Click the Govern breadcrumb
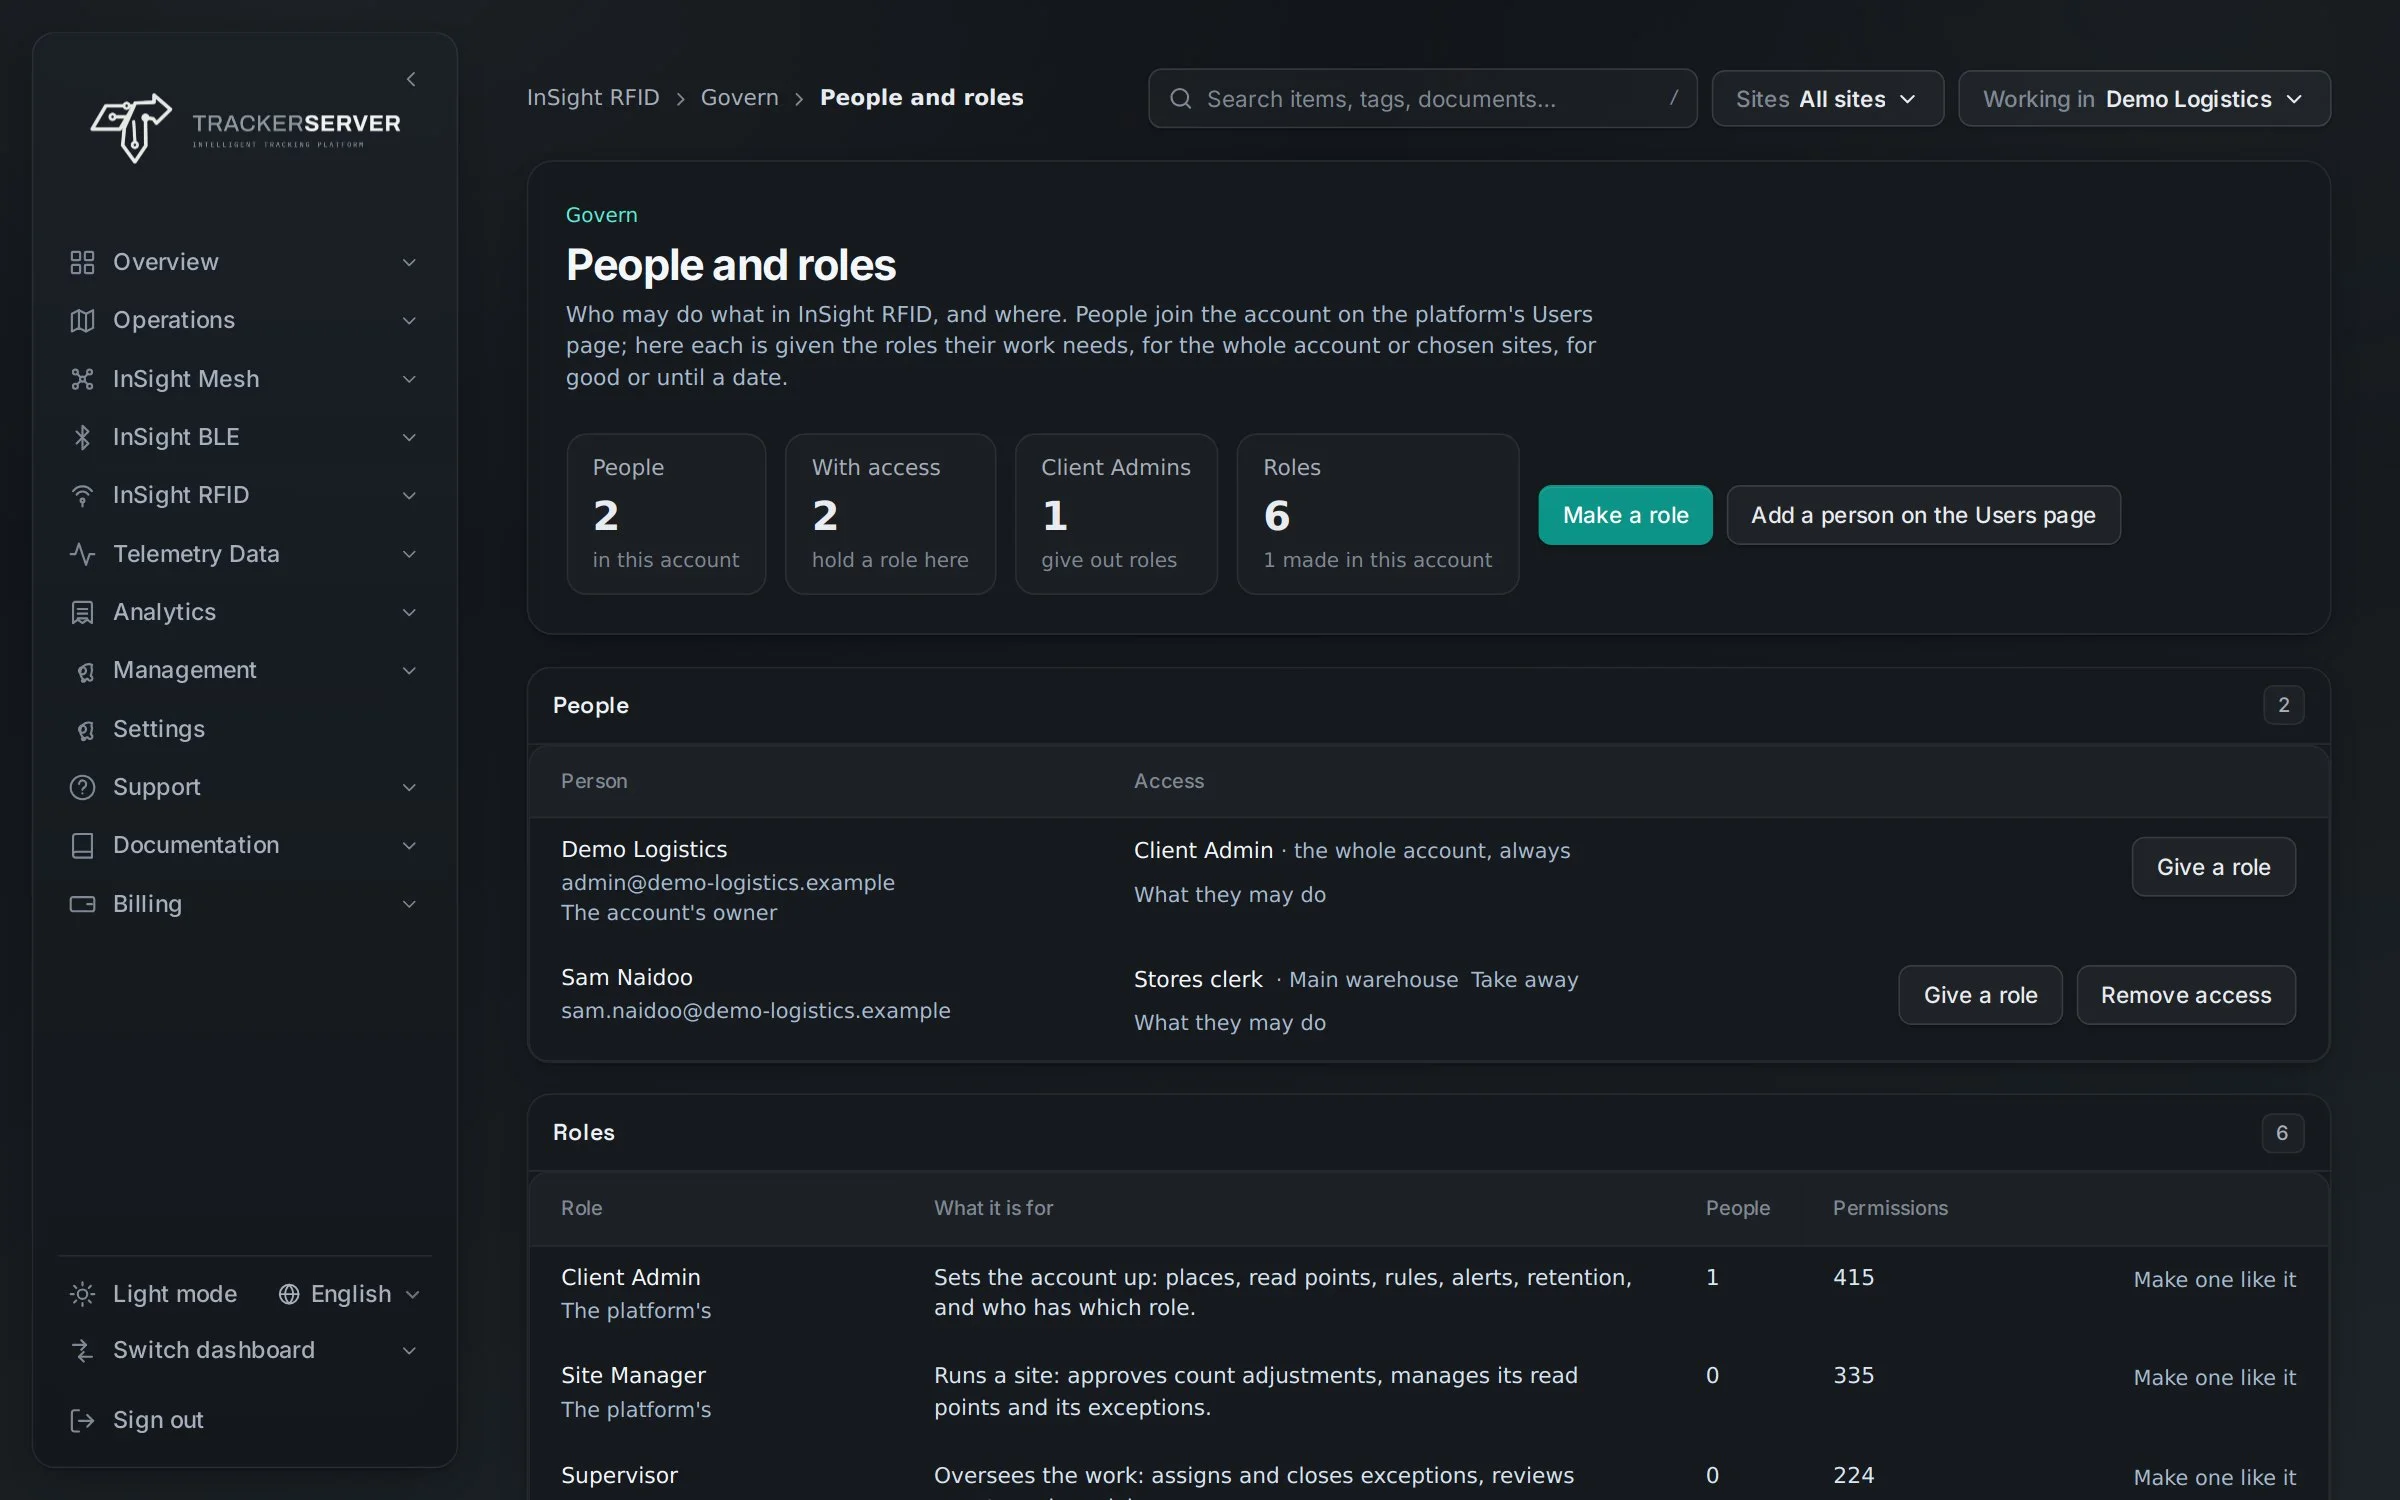The width and height of the screenshot is (2400, 1500). [739, 97]
